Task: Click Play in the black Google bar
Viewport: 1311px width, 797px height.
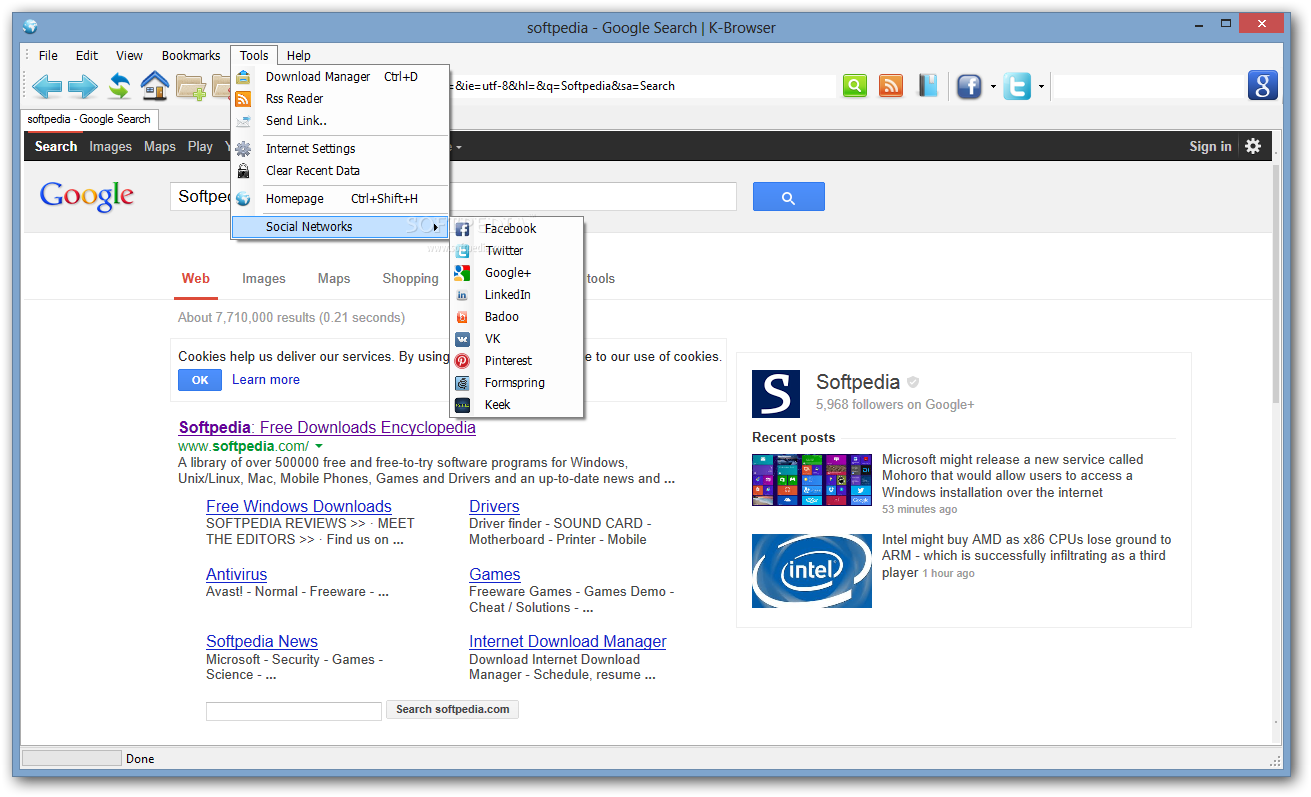Action: (200, 146)
